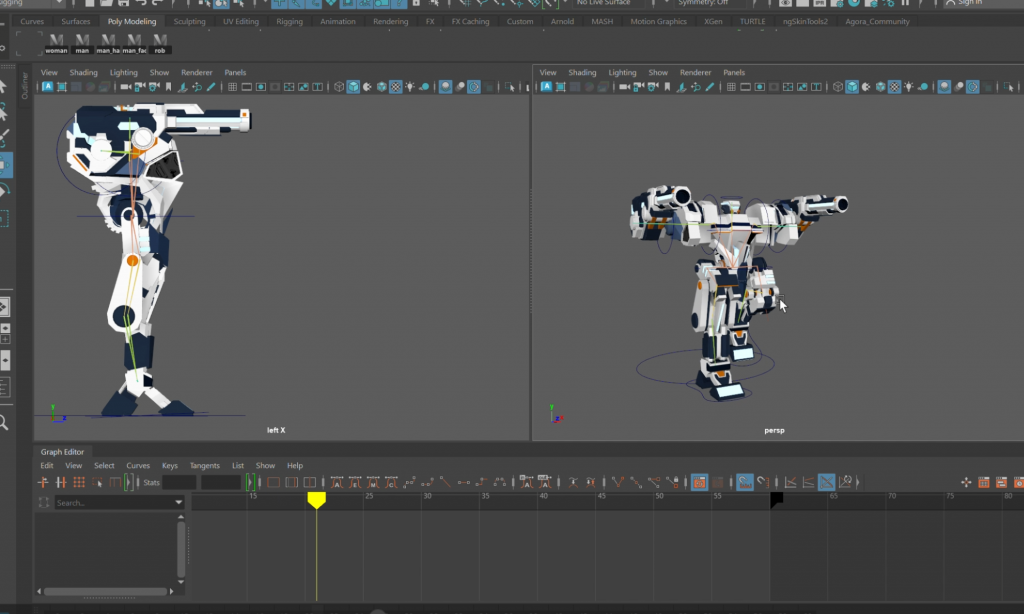Click the Graph Editor panel title

[x=62, y=452]
